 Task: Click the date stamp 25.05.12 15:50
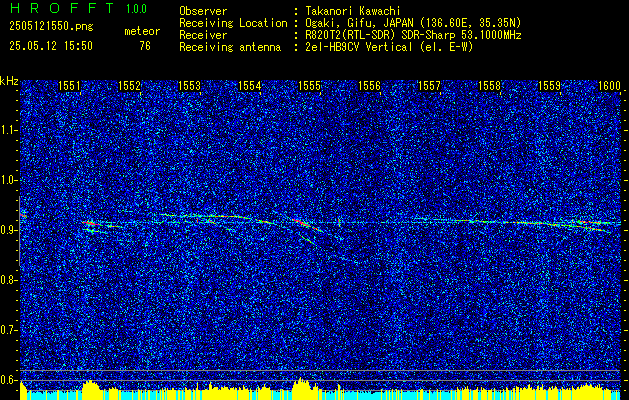click(x=51, y=46)
